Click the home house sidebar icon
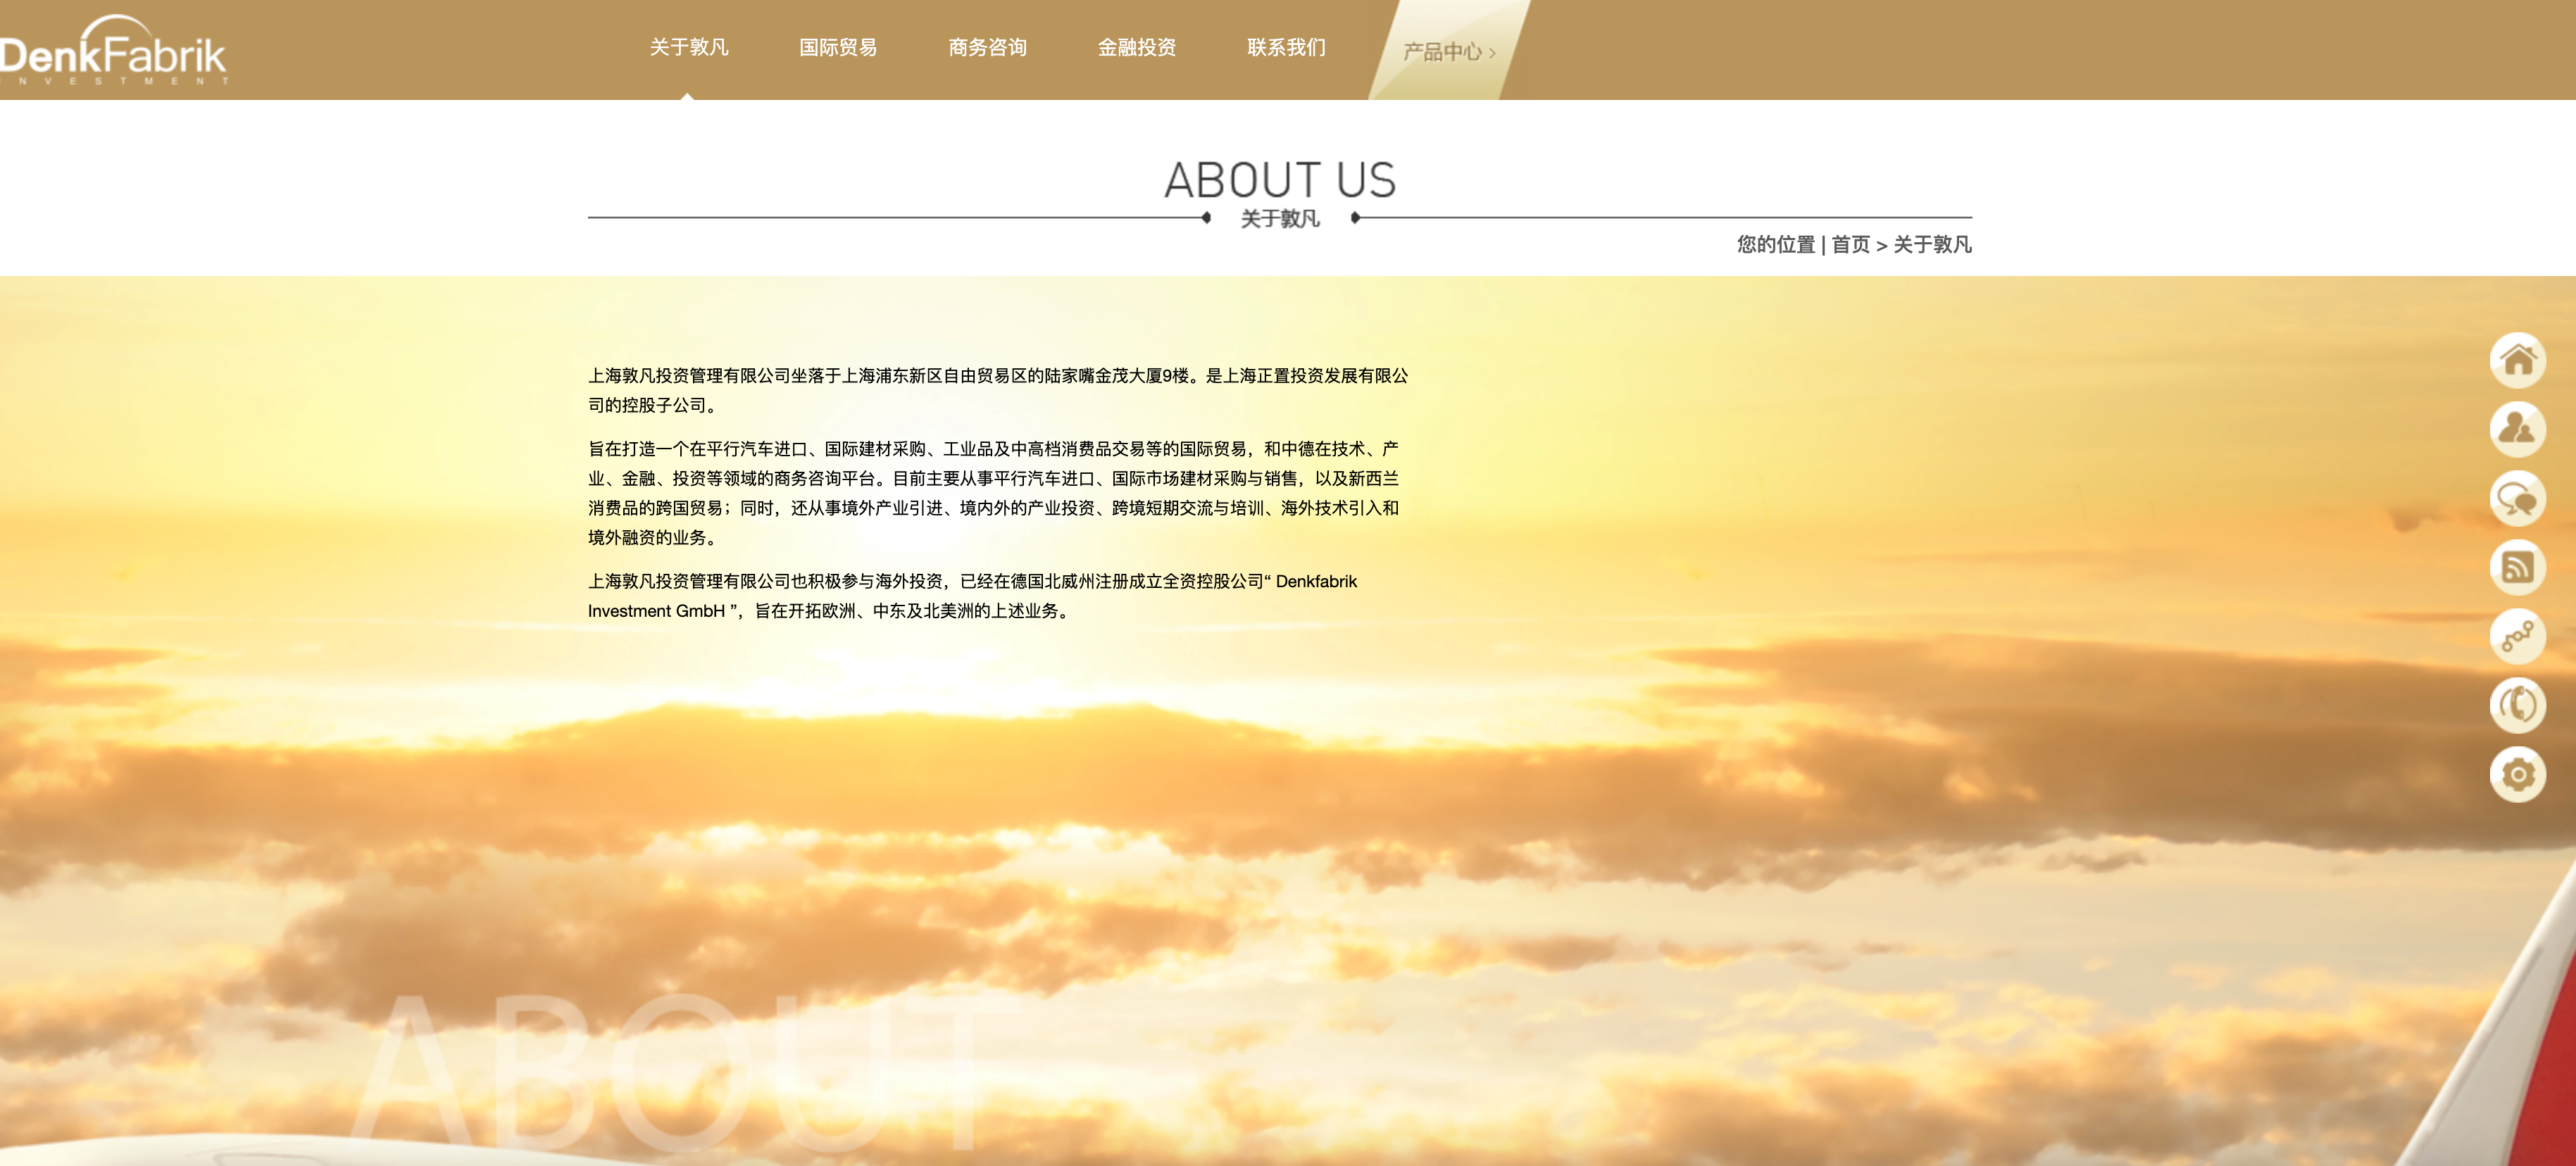The height and width of the screenshot is (1166, 2576). tap(2517, 360)
